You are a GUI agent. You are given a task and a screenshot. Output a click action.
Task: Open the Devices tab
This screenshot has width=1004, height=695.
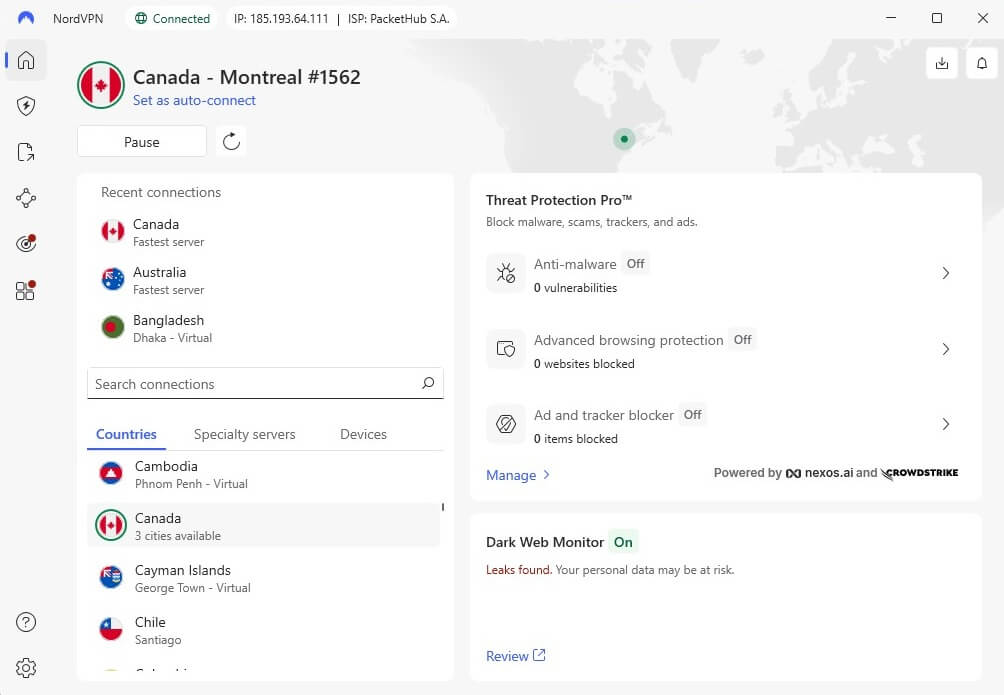(362, 434)
